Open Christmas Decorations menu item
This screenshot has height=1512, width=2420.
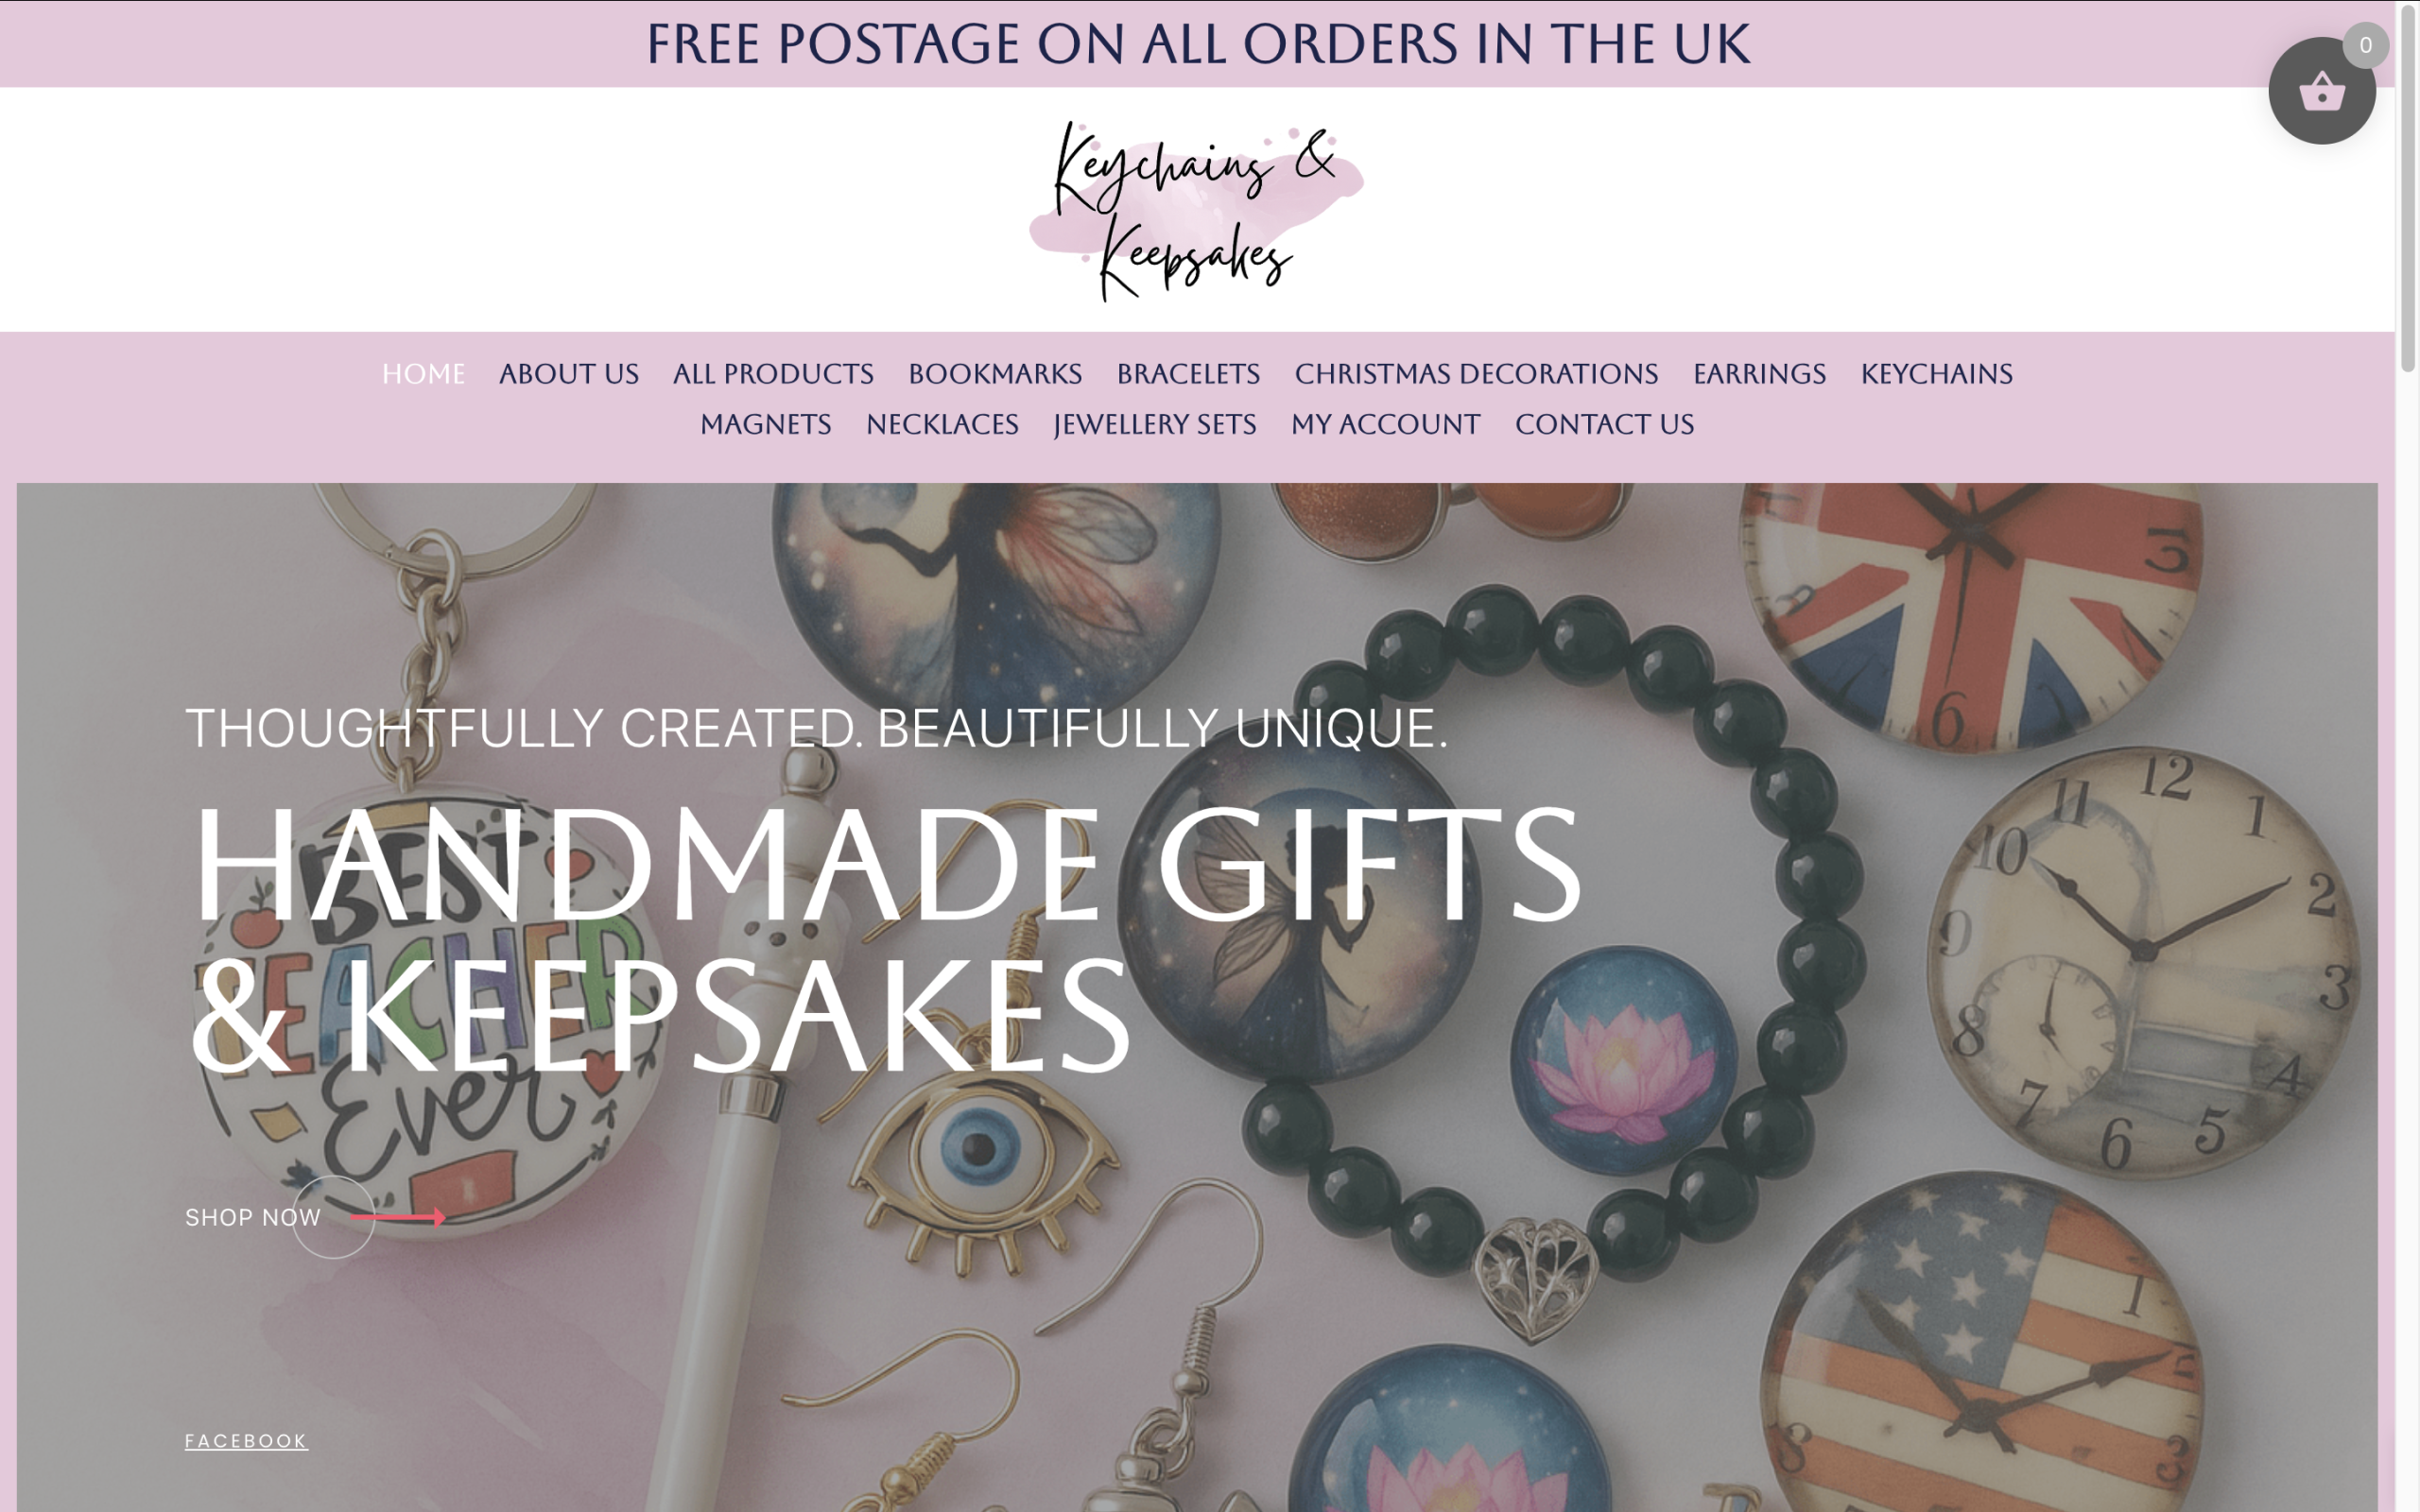1476,374
